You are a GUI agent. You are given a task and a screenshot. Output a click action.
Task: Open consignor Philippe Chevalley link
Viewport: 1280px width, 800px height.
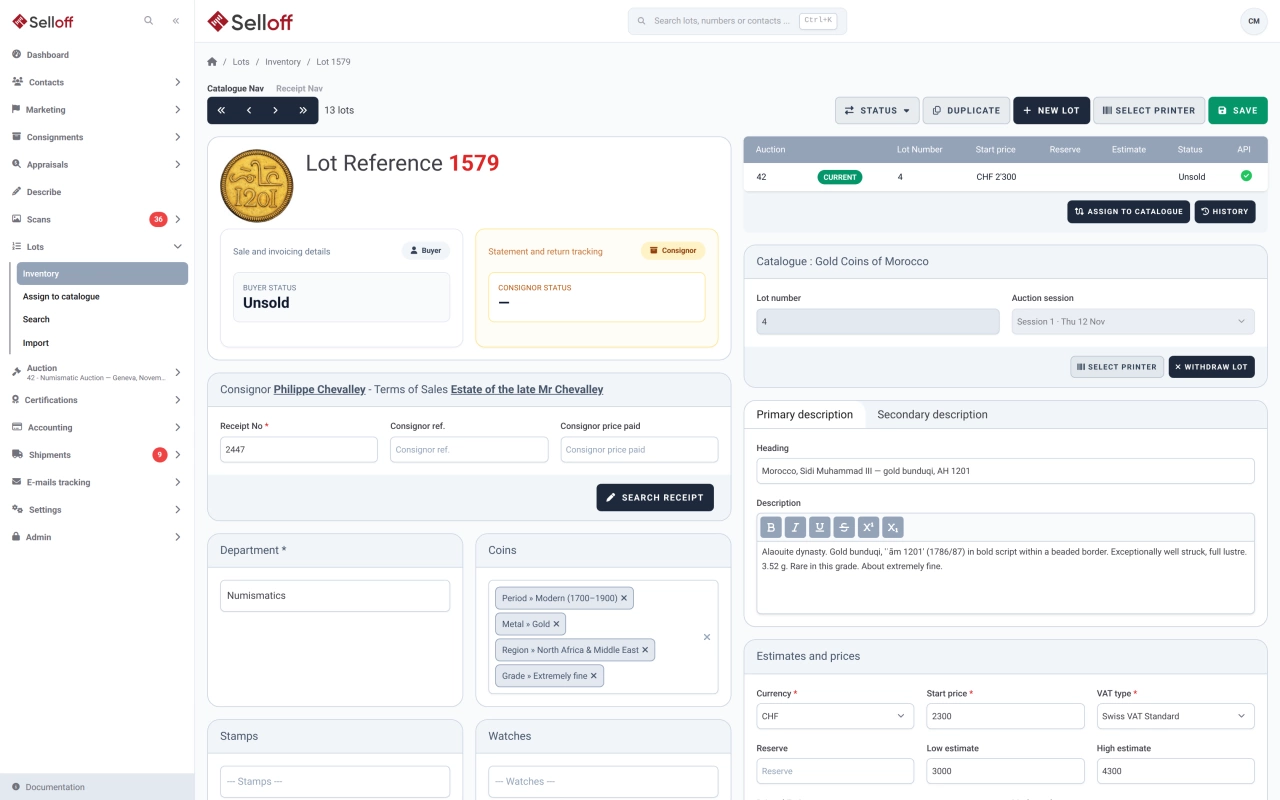click(x=320, y=390)
